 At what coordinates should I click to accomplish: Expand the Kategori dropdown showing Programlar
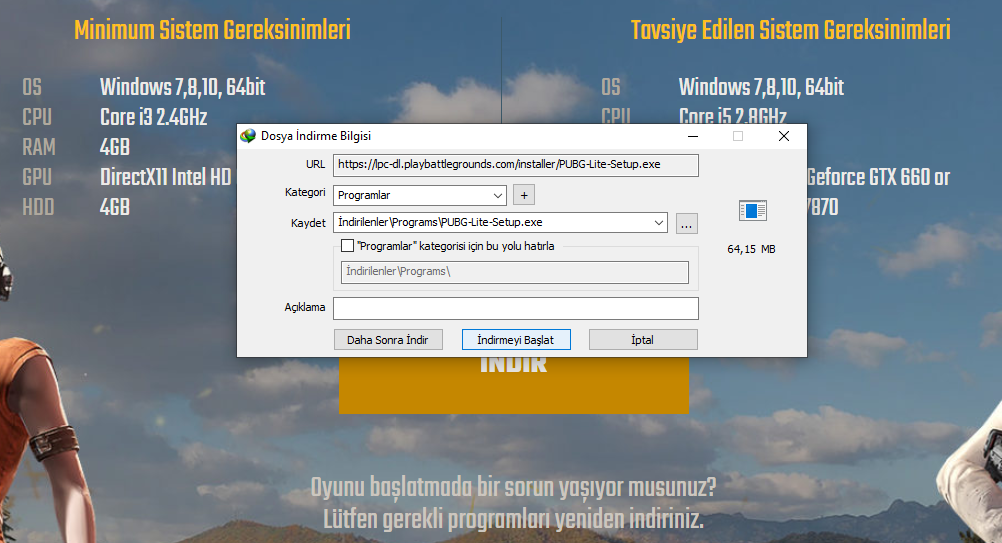point(498,195)
